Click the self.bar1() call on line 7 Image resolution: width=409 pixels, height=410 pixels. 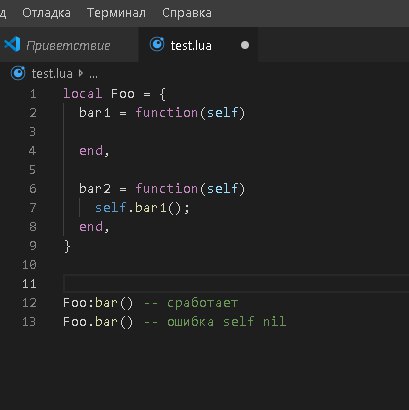[x=142, y=208]
